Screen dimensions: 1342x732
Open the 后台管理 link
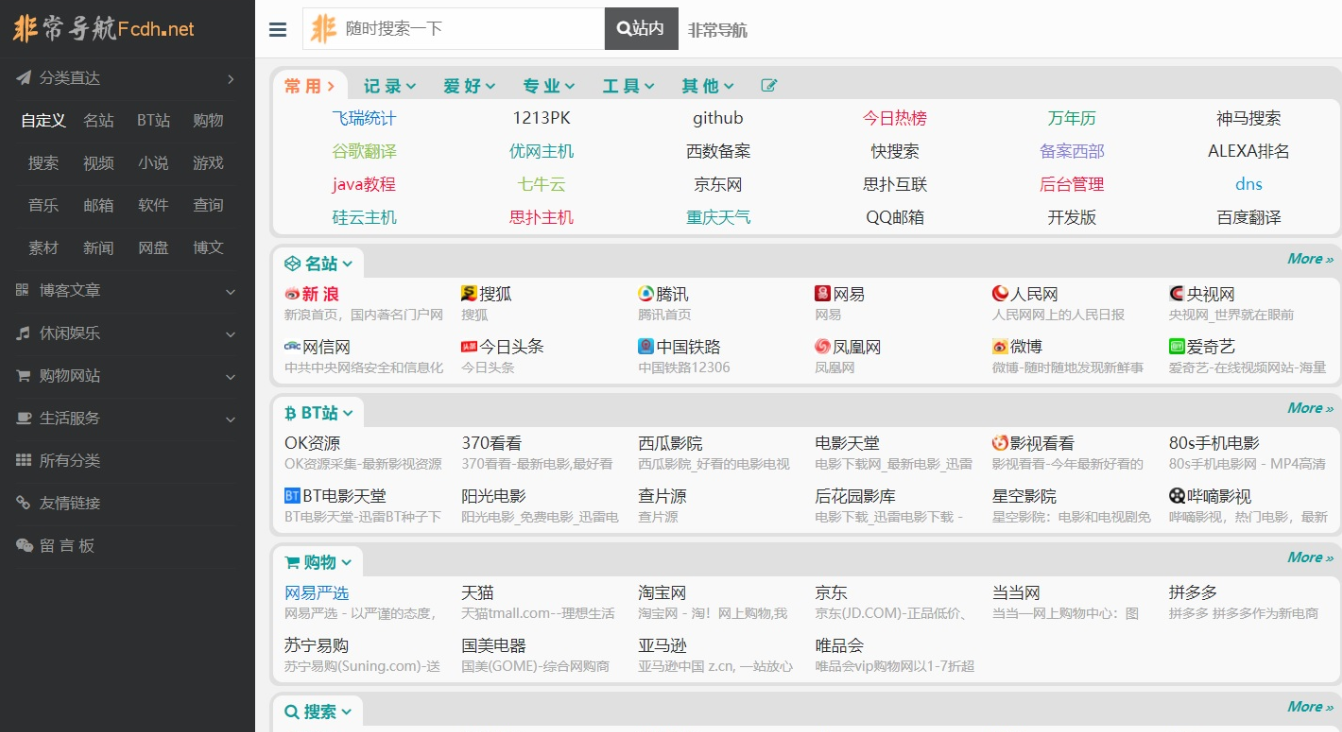pyautogui.click(x=1072, y=184)
